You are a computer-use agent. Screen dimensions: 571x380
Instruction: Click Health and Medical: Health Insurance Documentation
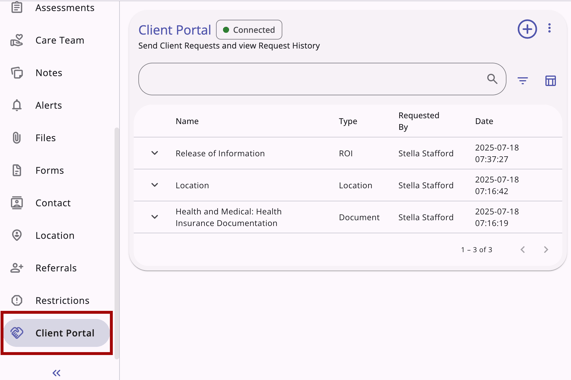[x=228, y=217]
